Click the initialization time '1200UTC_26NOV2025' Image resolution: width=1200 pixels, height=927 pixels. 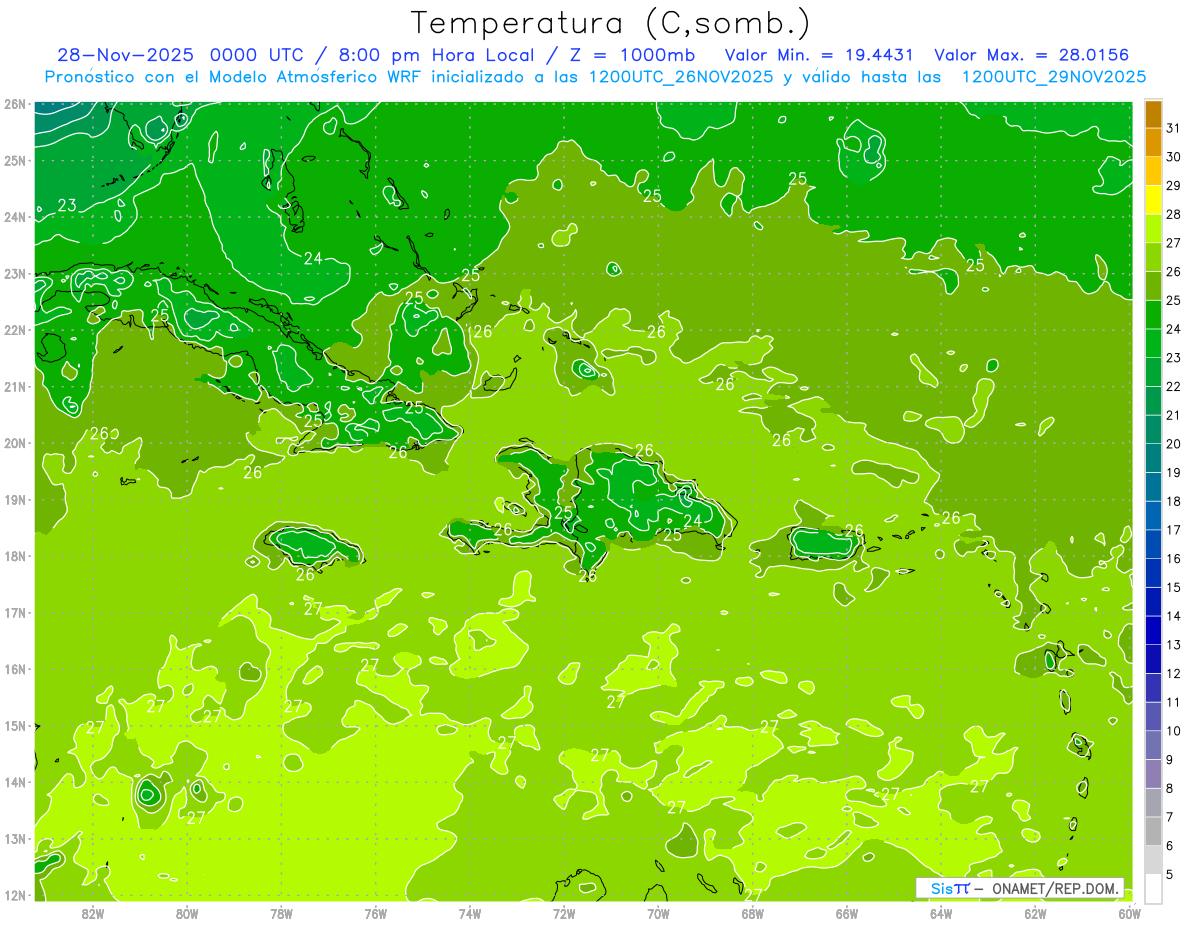(x=680, y=77)
